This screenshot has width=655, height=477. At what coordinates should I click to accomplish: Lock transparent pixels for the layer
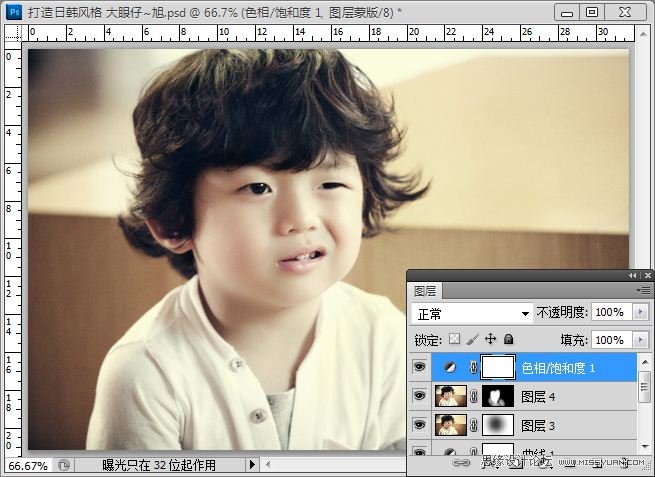(454, 339)
